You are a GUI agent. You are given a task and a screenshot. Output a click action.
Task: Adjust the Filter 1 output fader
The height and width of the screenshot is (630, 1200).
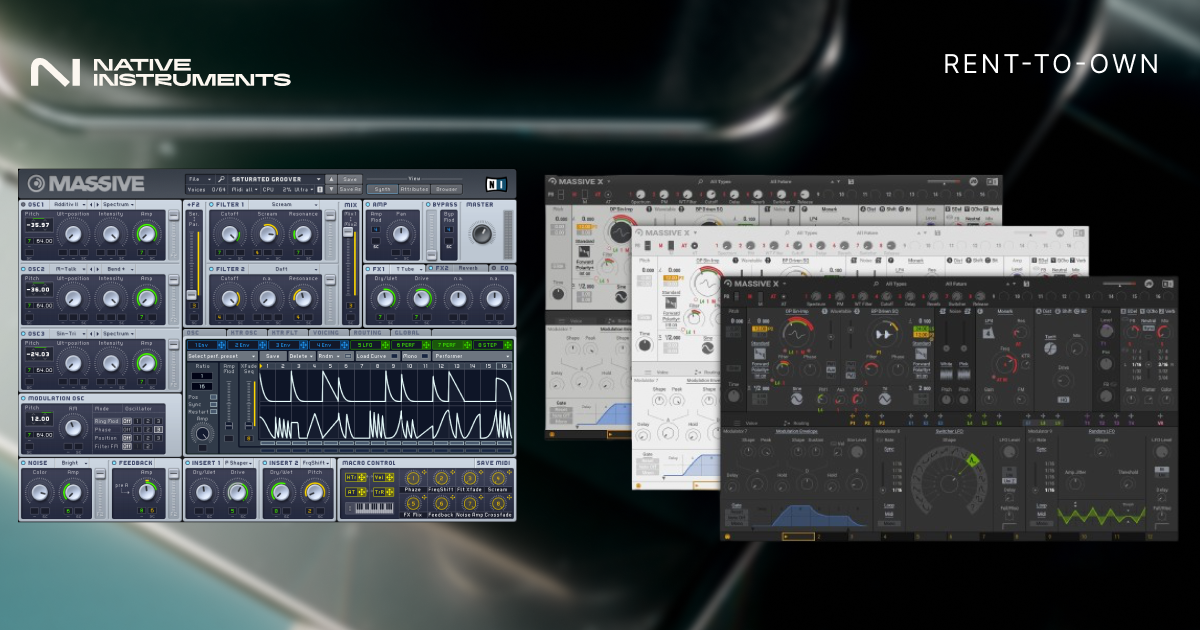tap(330, 216)
